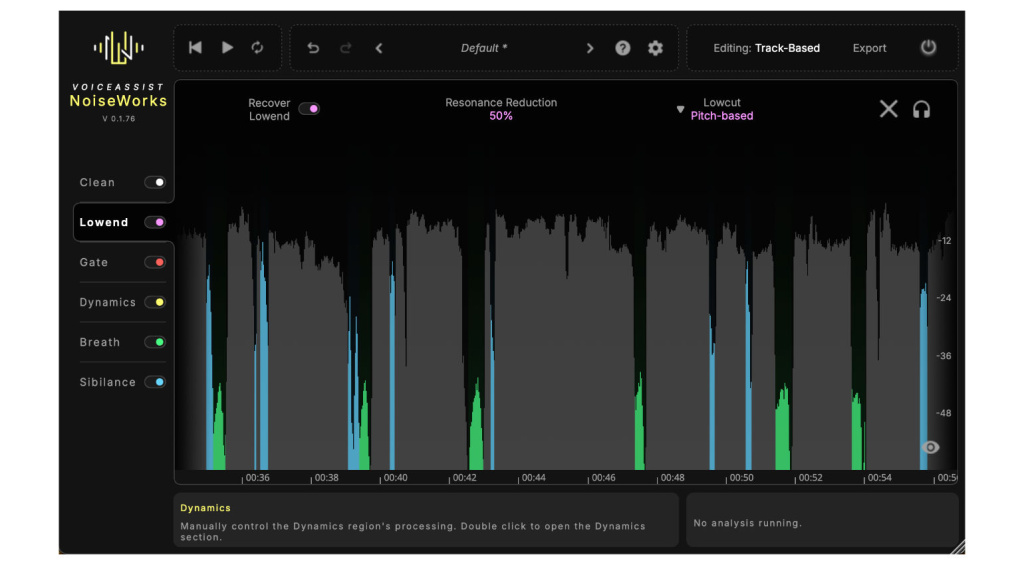1024x565 pixels.
Task: Click the redo arrow icon
Action: point(346,48)
